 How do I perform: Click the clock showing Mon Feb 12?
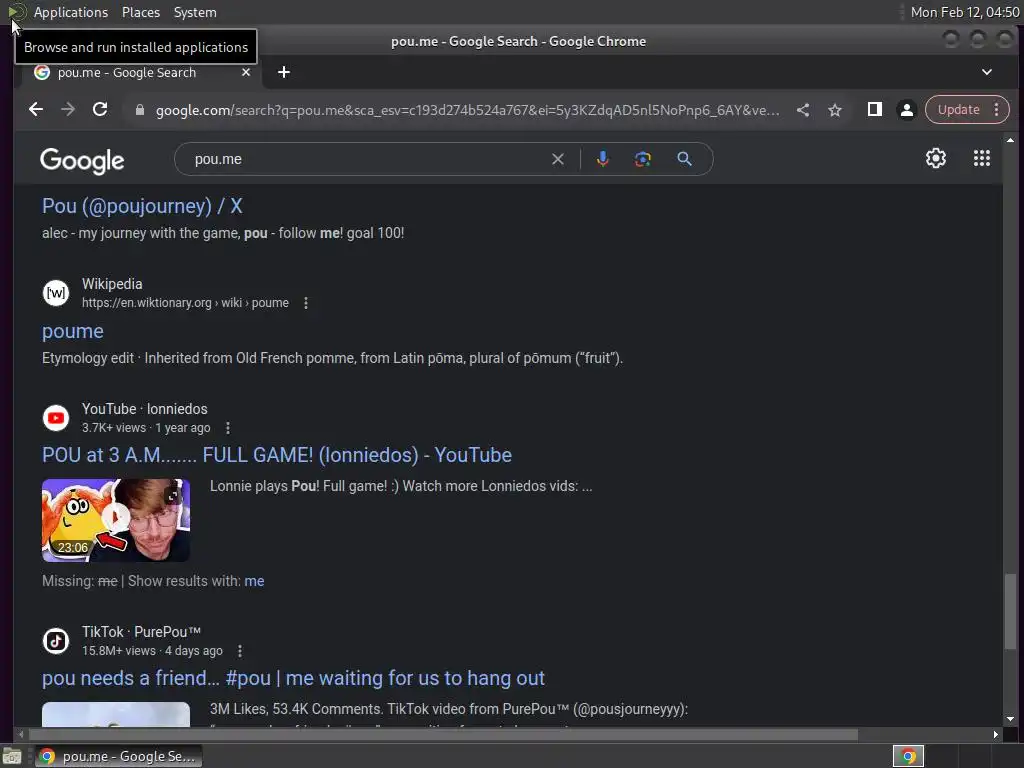(965, 12)
